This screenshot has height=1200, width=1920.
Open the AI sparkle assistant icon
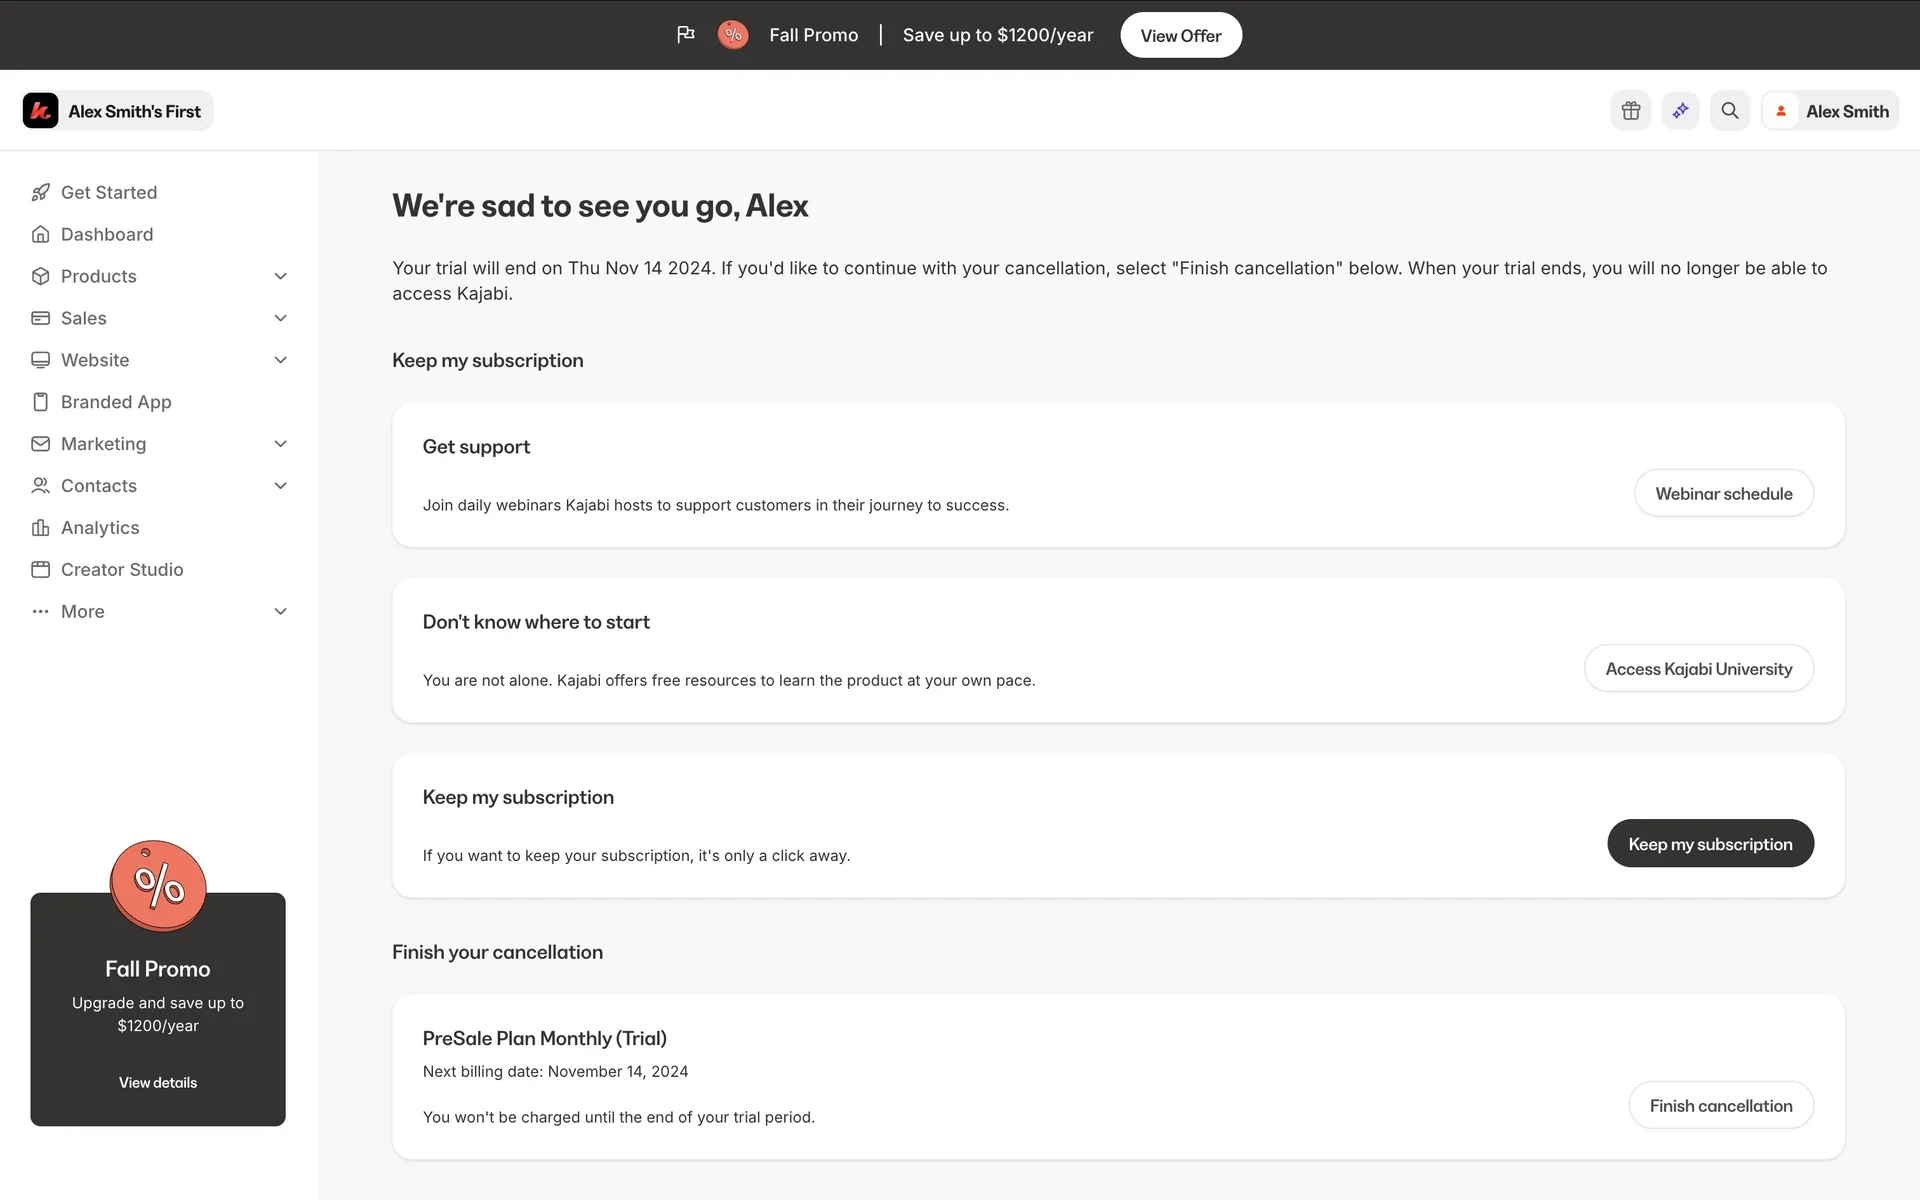(x=1680, y=111)
